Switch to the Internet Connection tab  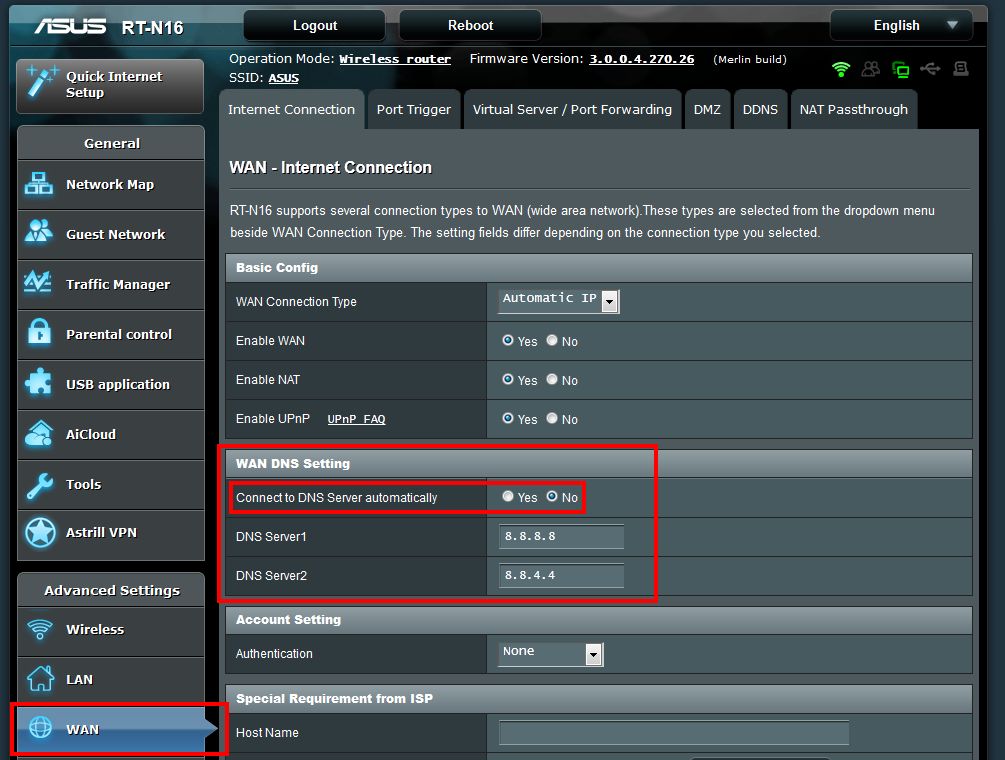292,110
